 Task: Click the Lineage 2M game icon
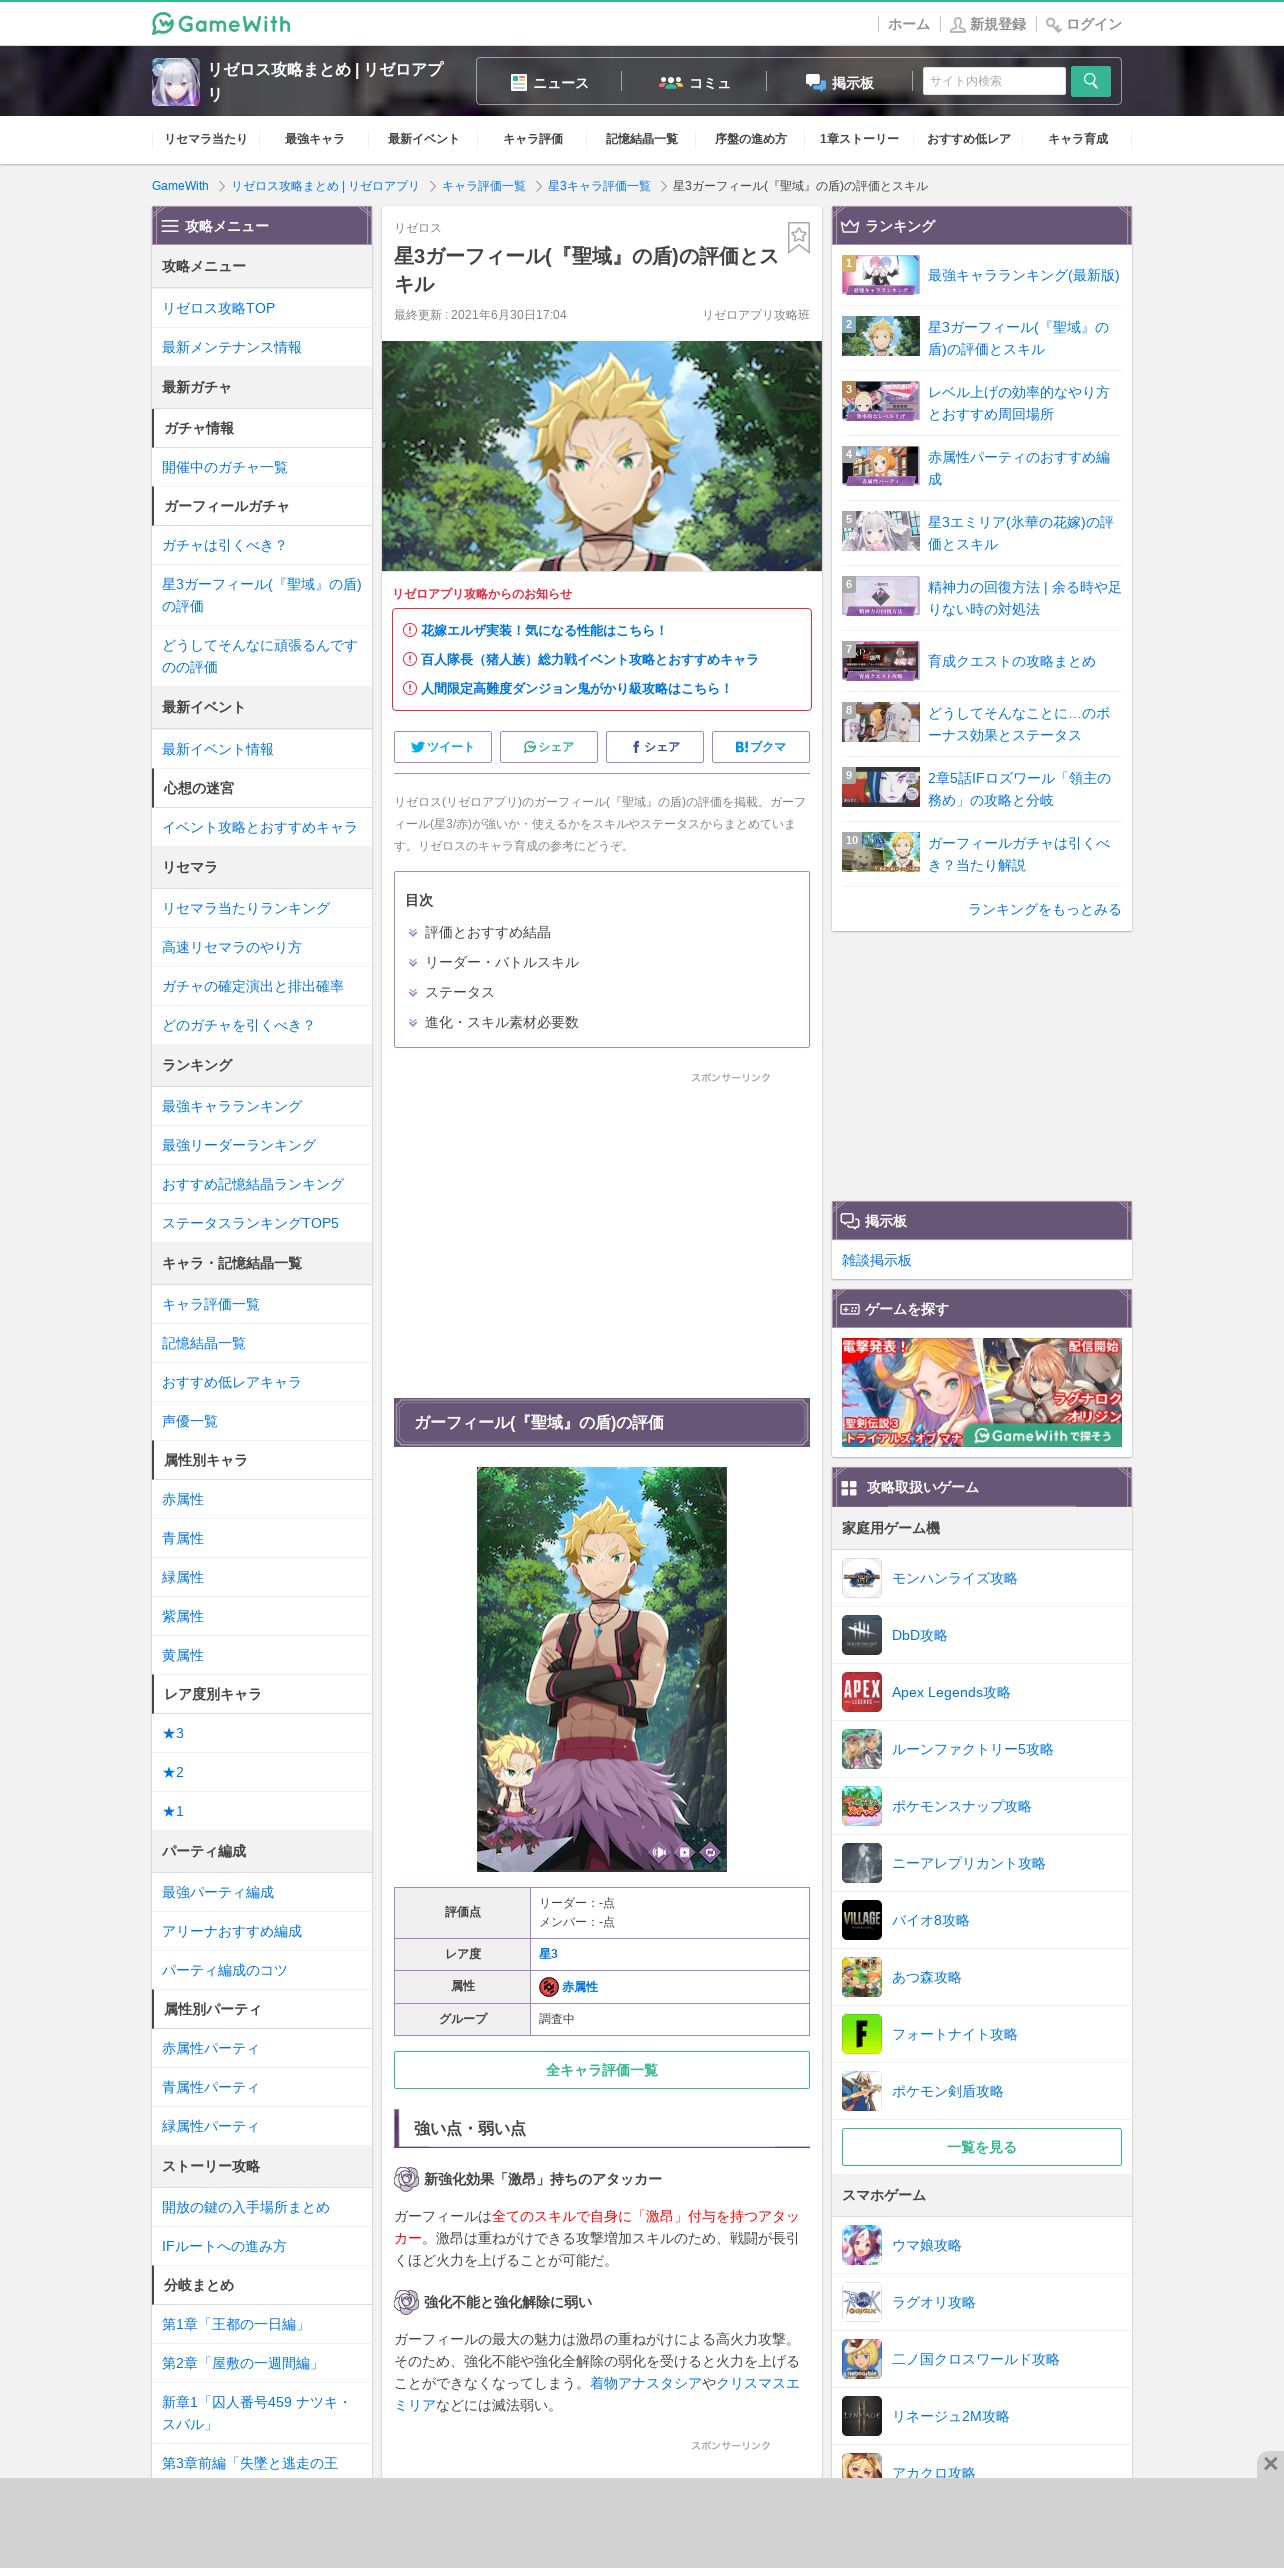coord(861,2416)
